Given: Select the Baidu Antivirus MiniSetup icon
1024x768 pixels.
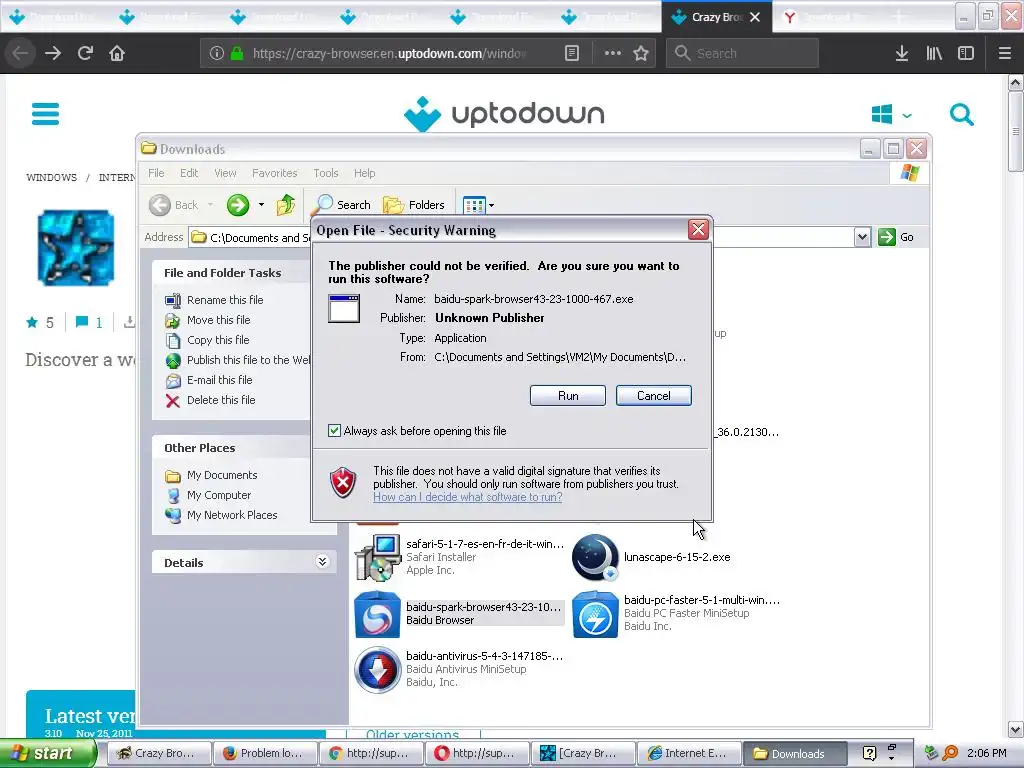Looking at the screenshot, I should coord(377,669).
